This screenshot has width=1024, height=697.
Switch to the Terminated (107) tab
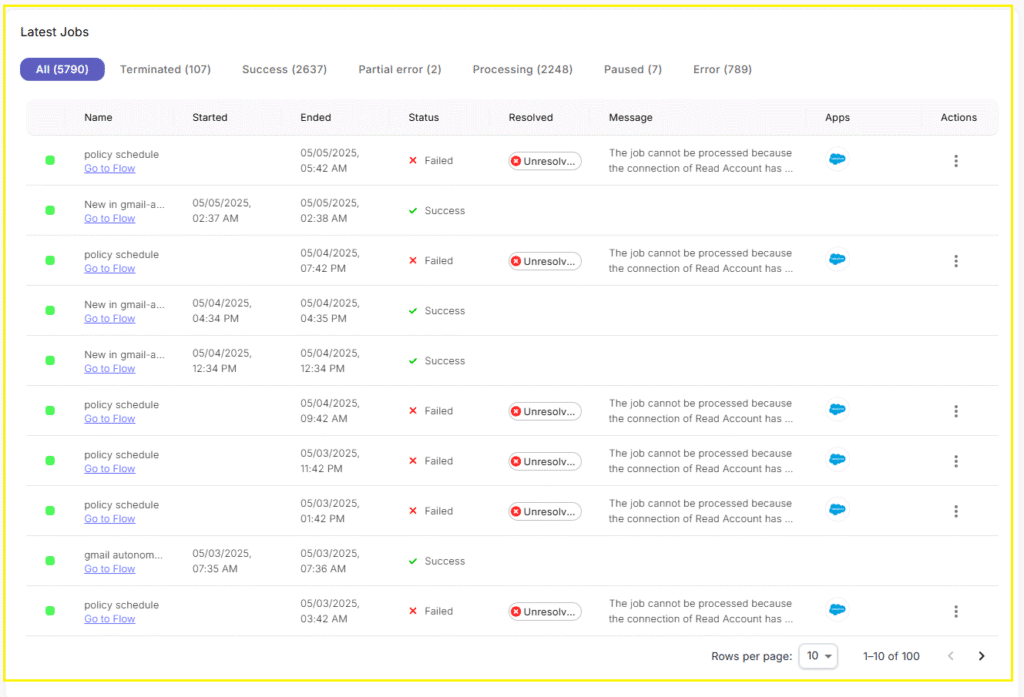tap(165, 69)
